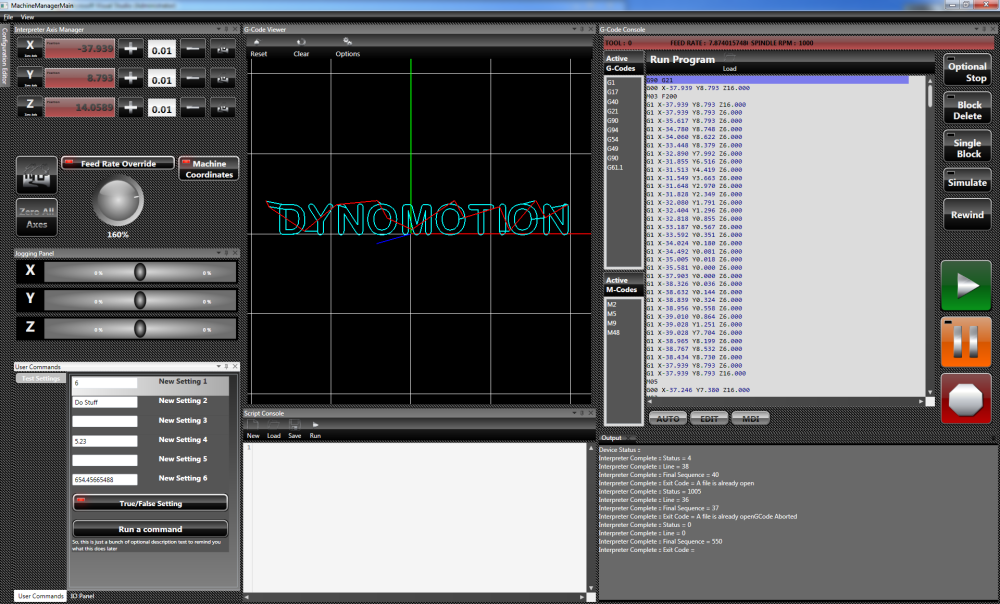1000x604 pixels.
Task: Adjust the feed rate override knob
Action: pyautogui.click(x=118, y=202)
